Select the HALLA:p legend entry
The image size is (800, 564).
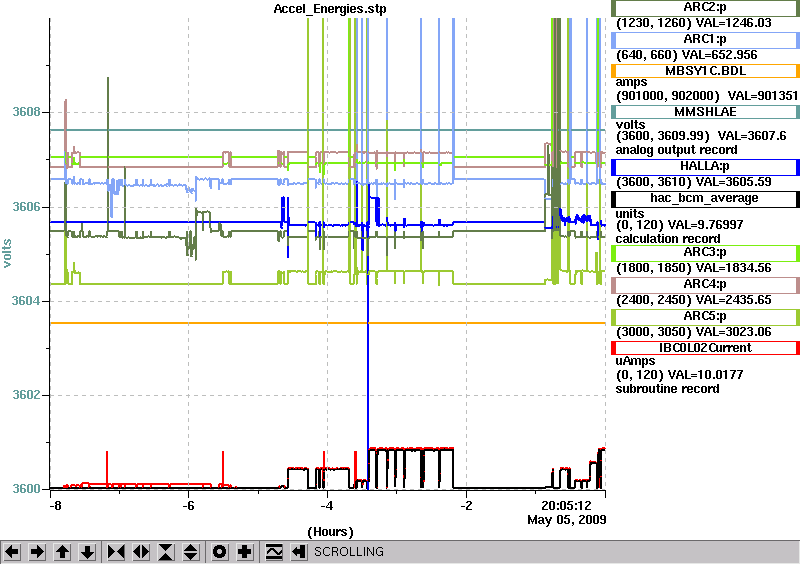705,166
